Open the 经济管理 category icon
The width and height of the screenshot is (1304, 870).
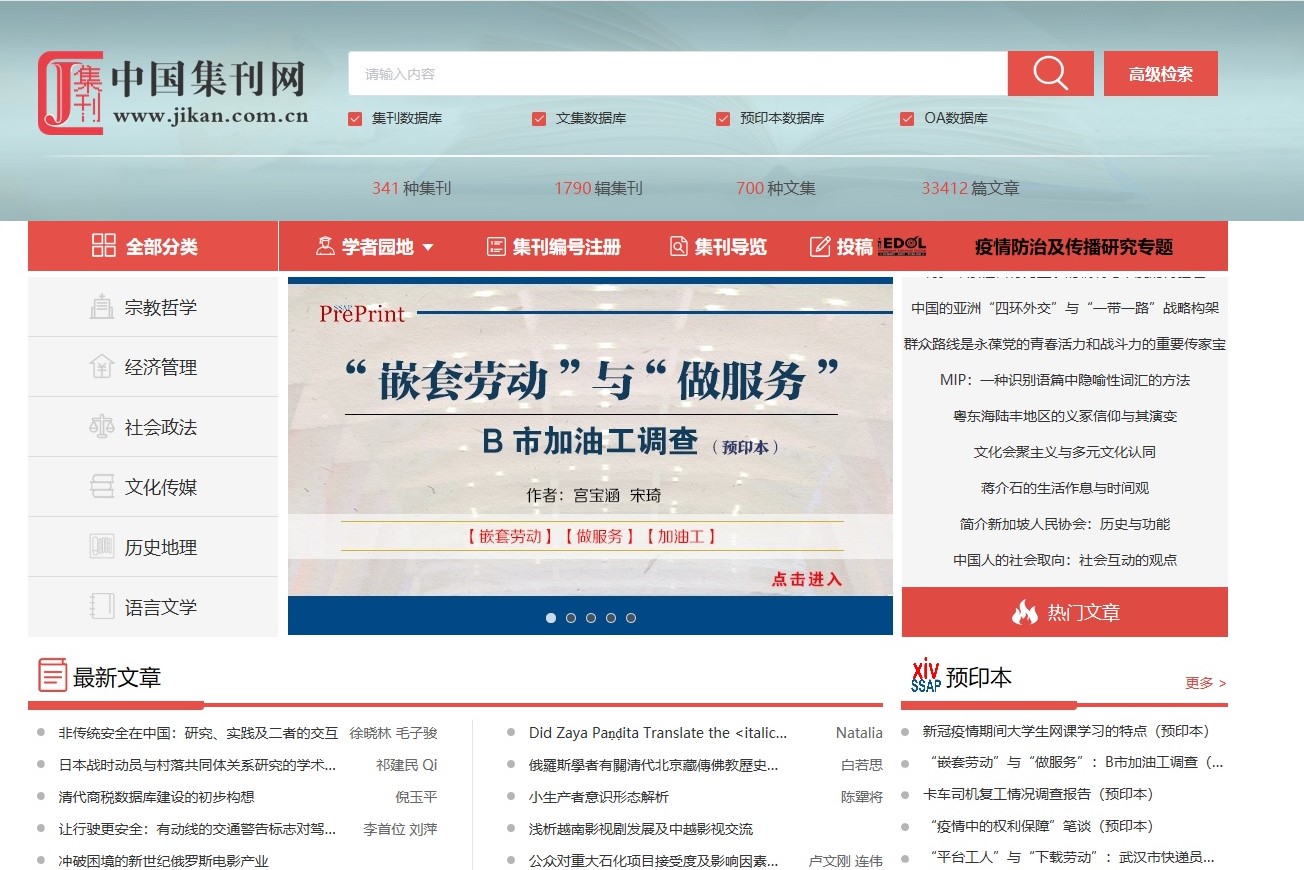tap(102, 367)
